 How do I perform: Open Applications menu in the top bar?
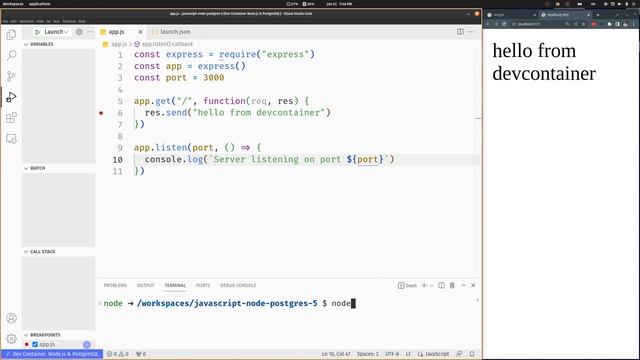tap(40, 4)
